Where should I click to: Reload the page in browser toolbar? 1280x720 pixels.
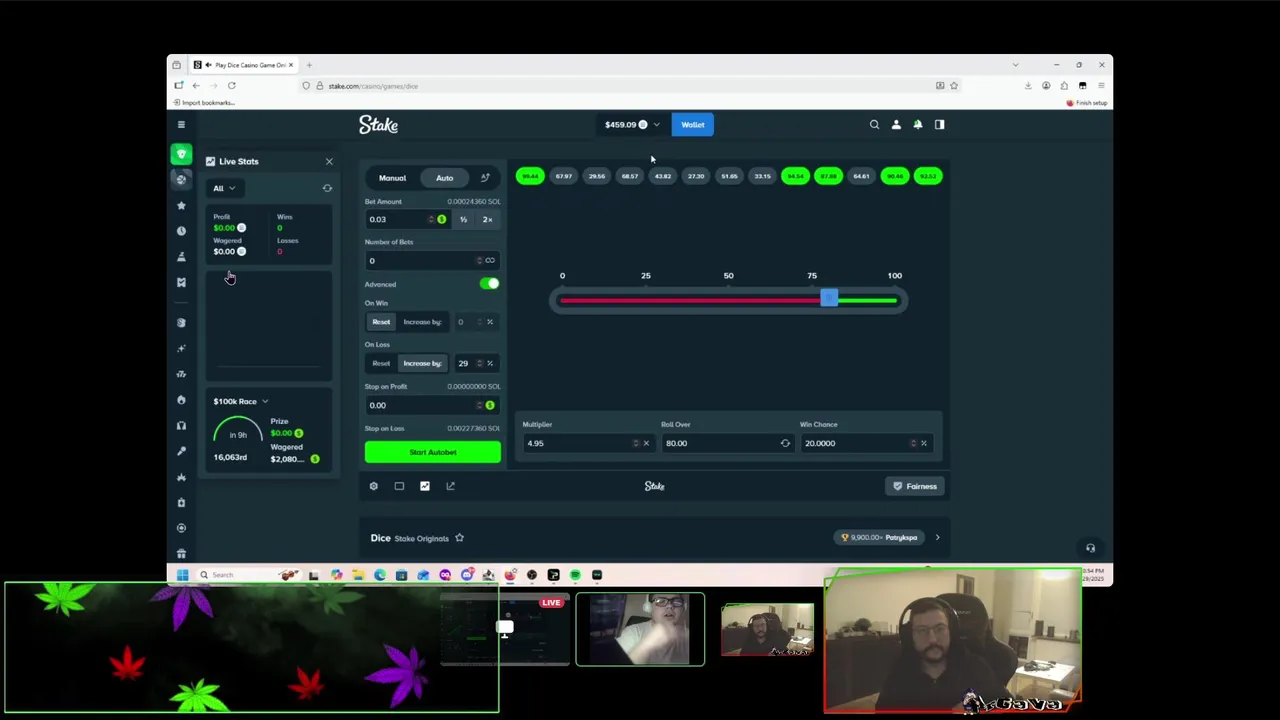pyautogui.click(x=231, y=86)
